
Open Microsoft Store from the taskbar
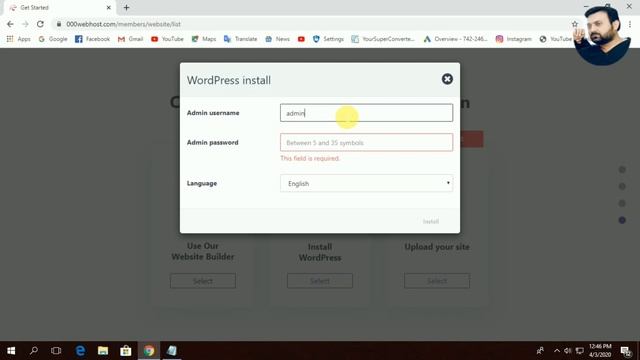[126, 351]
